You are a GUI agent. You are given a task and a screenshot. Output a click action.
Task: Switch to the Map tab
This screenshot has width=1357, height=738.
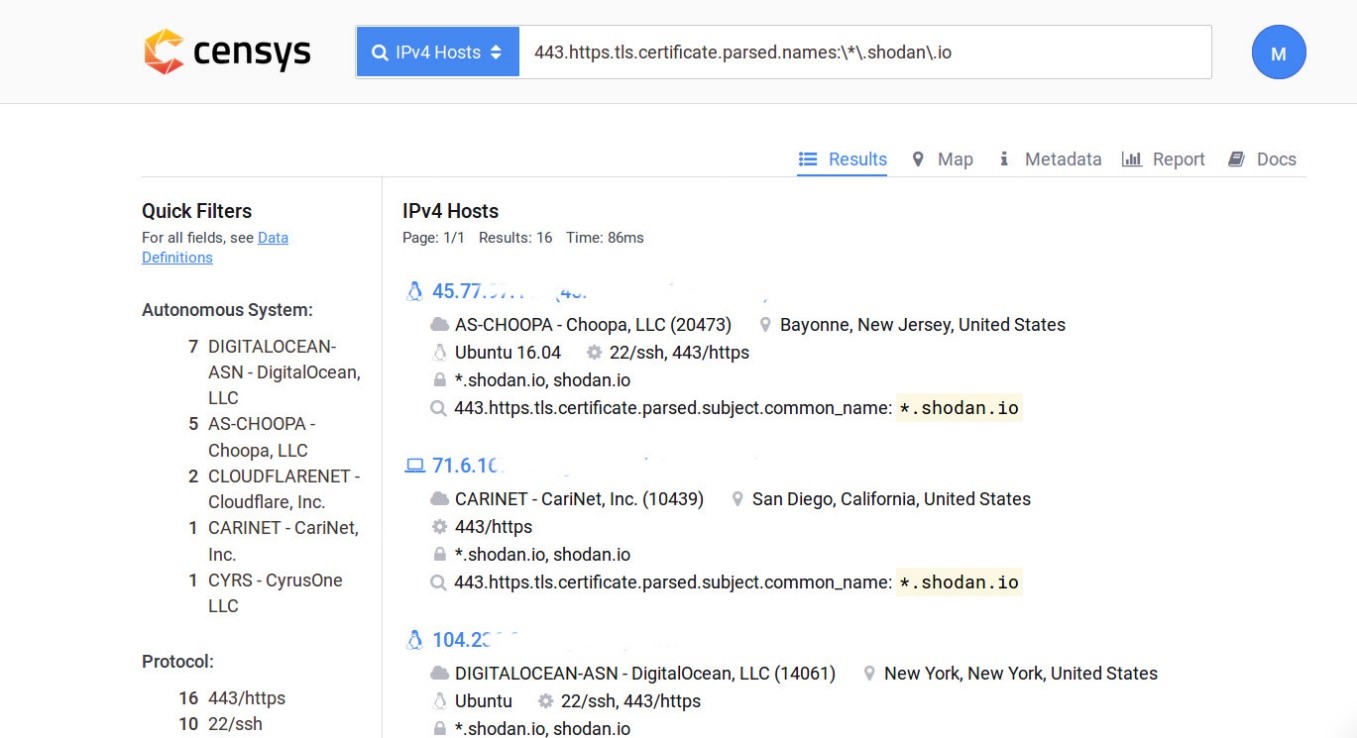click(942, 159)
